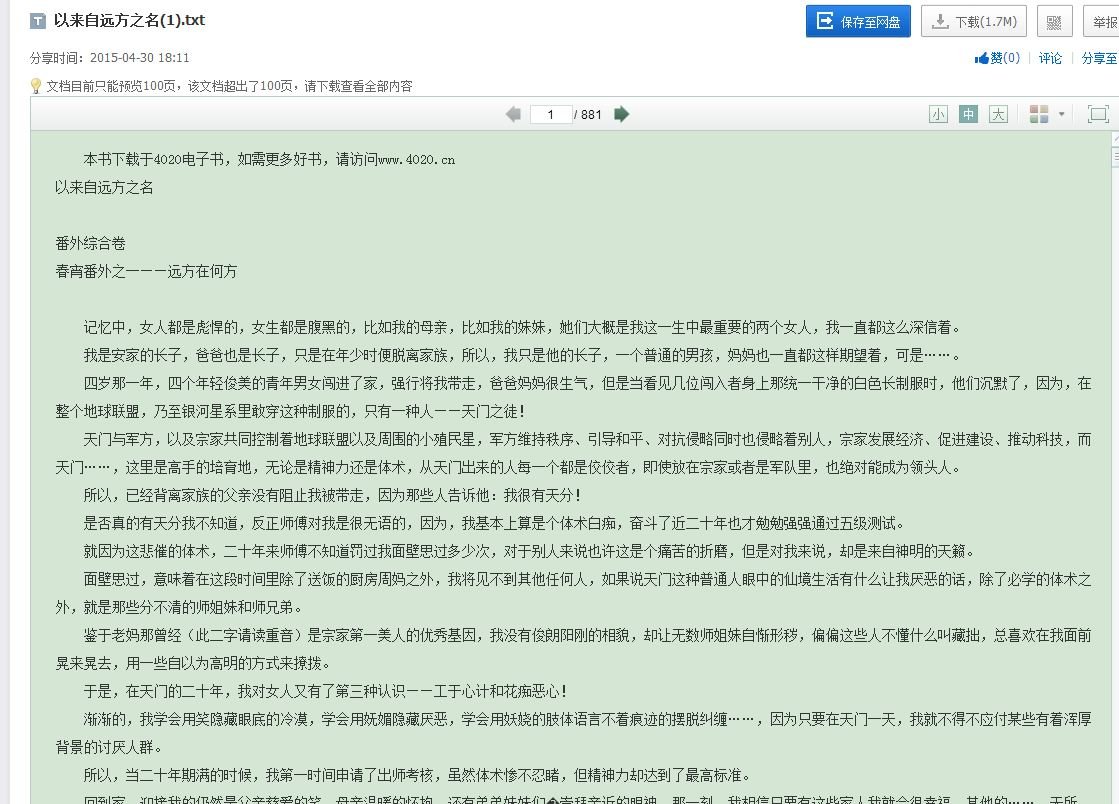Pick a reading background color swatch
Viewport: 1119px width, 804px height.
(x=1038, y=114)
